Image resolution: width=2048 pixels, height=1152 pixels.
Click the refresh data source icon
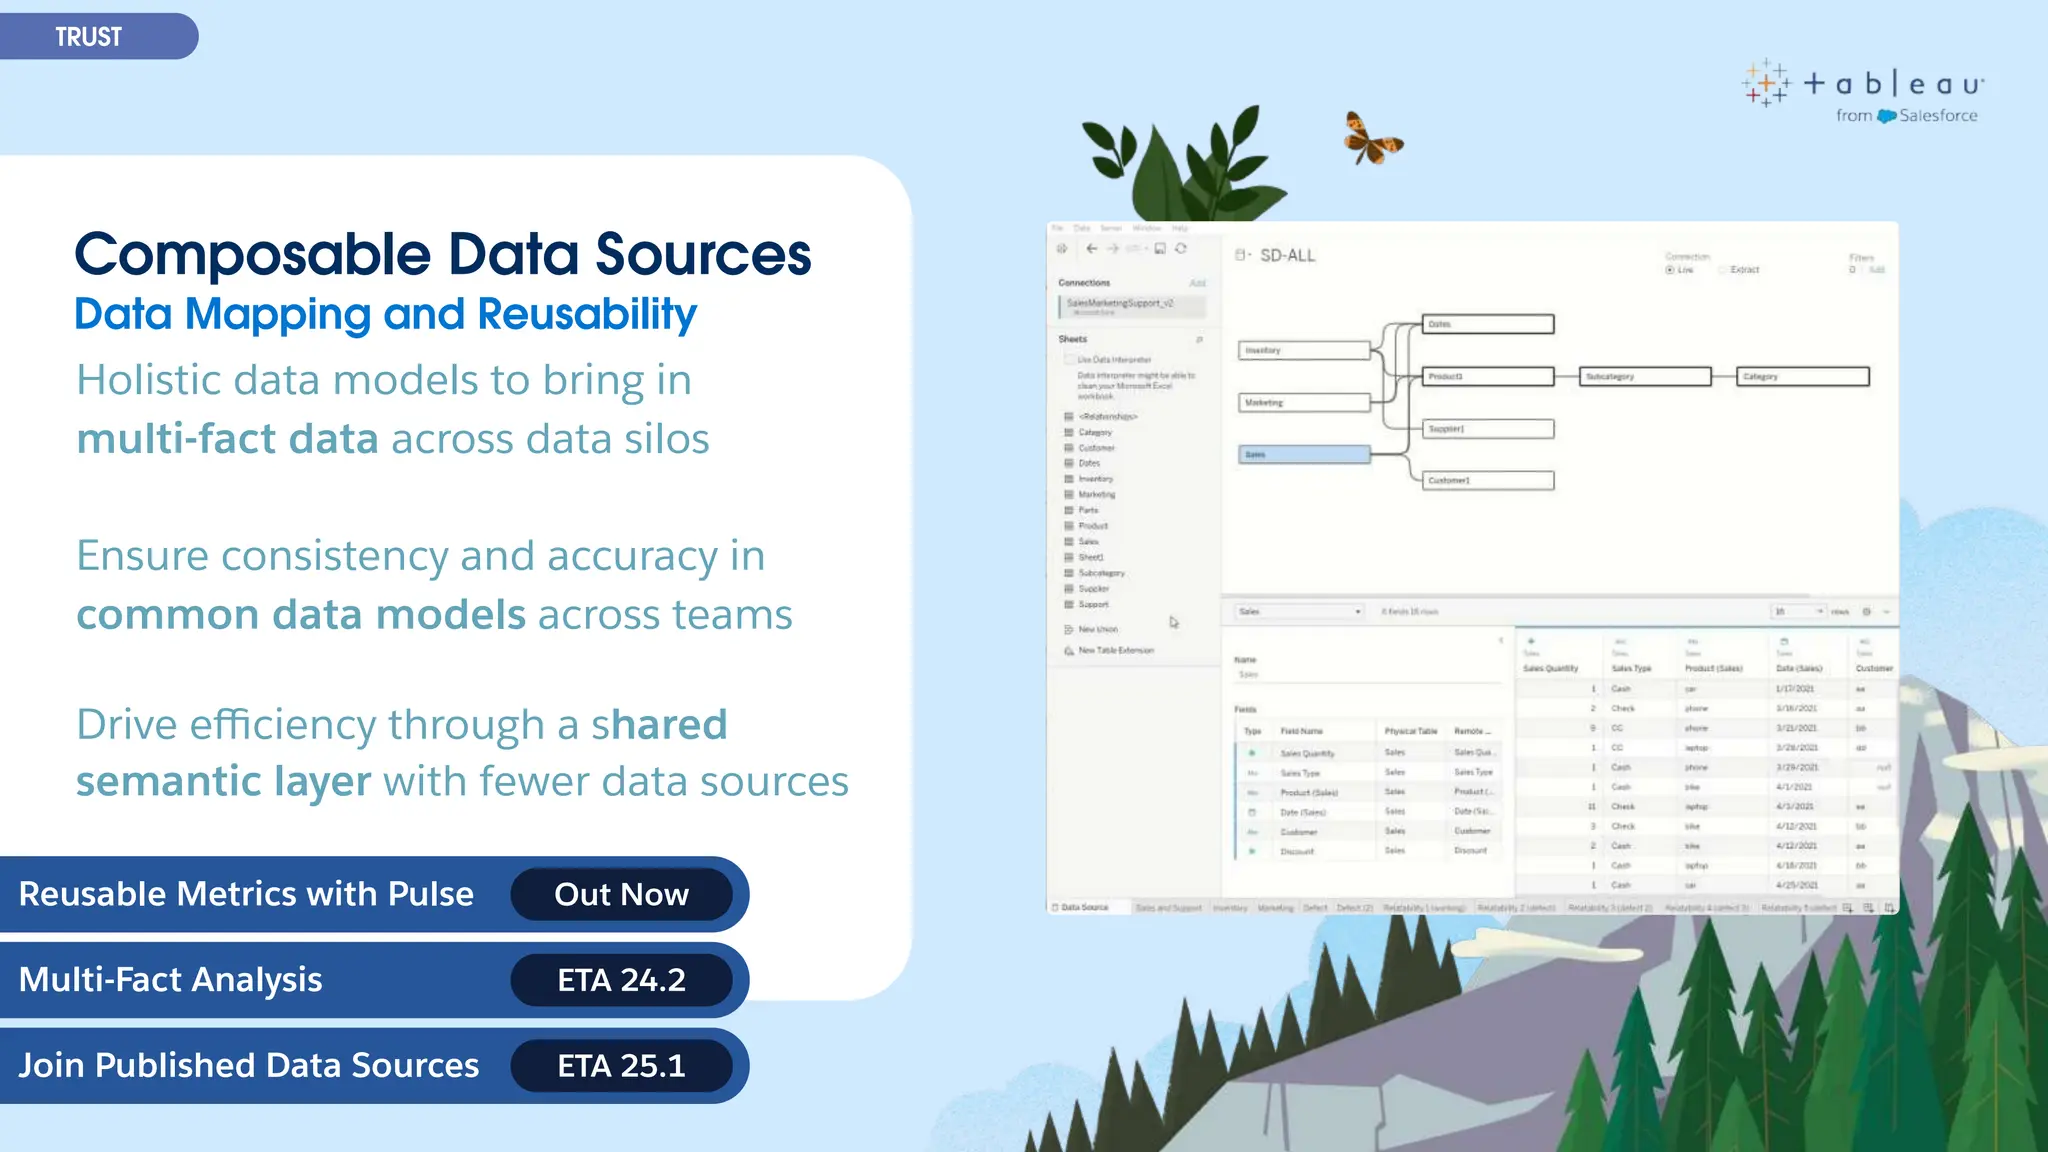tap(1181, 249)
